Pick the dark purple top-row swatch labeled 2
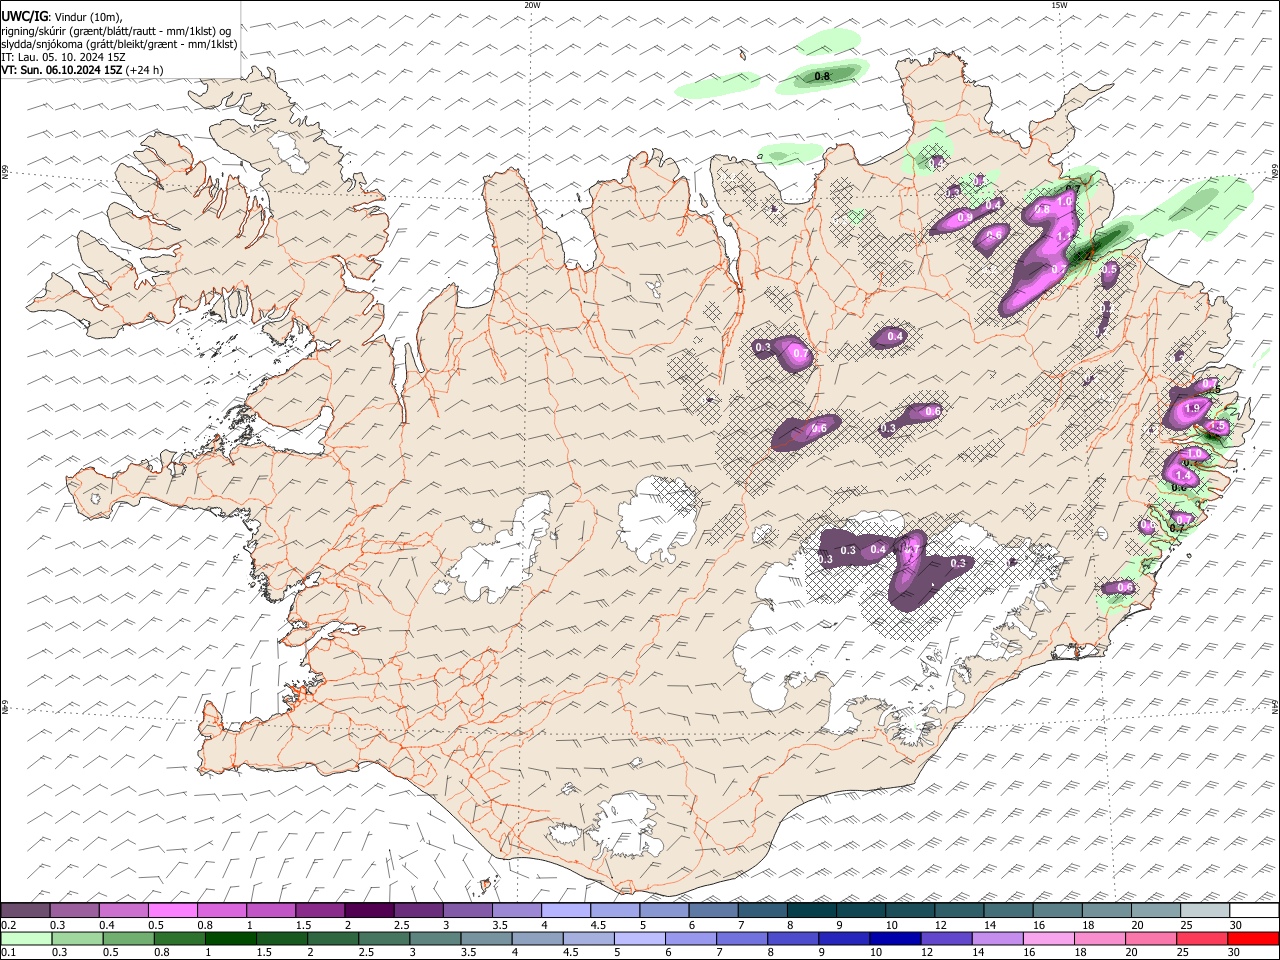The width and height of the screenshot is (1280, 960). point(369,911)
